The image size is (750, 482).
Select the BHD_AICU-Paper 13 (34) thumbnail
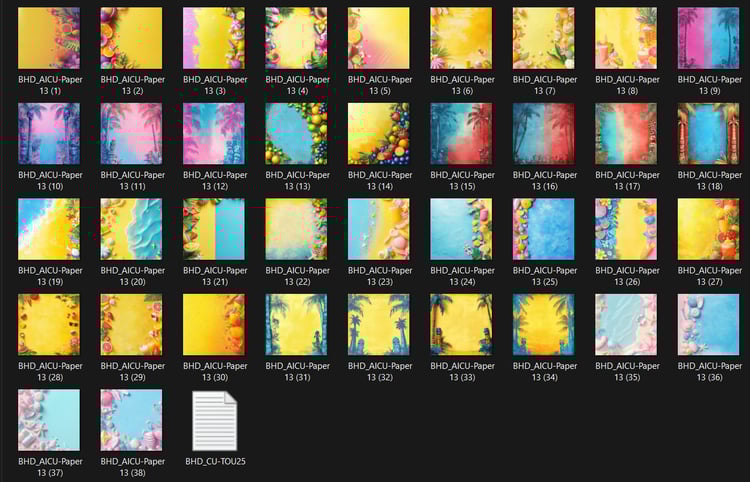pyautogui.click(x=544, y=325)
